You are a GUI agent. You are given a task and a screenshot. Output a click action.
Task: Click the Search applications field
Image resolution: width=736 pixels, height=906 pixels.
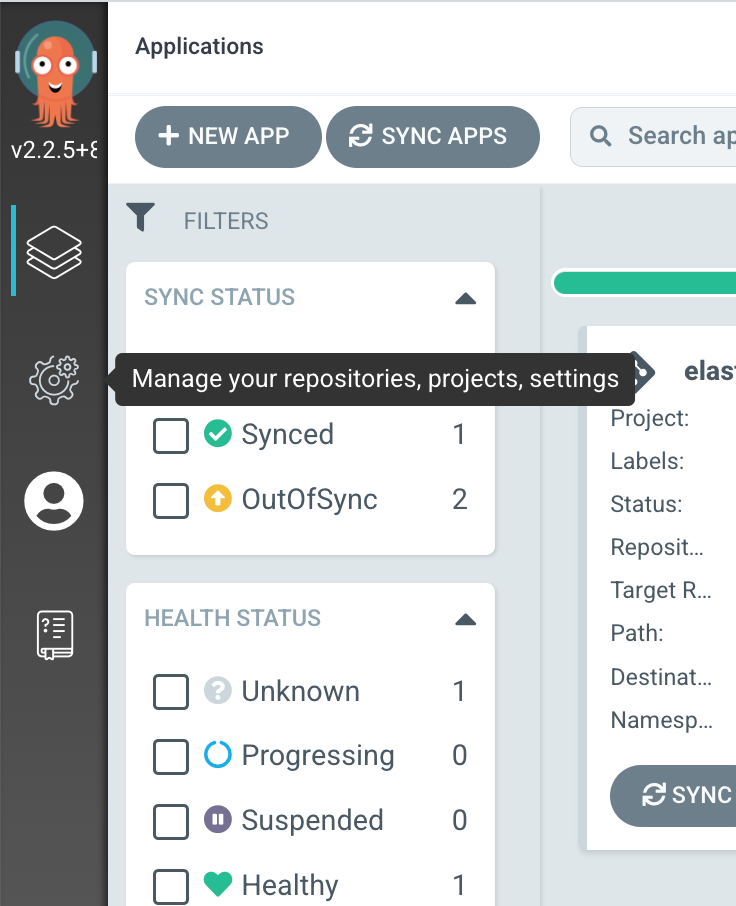[653, 137]
